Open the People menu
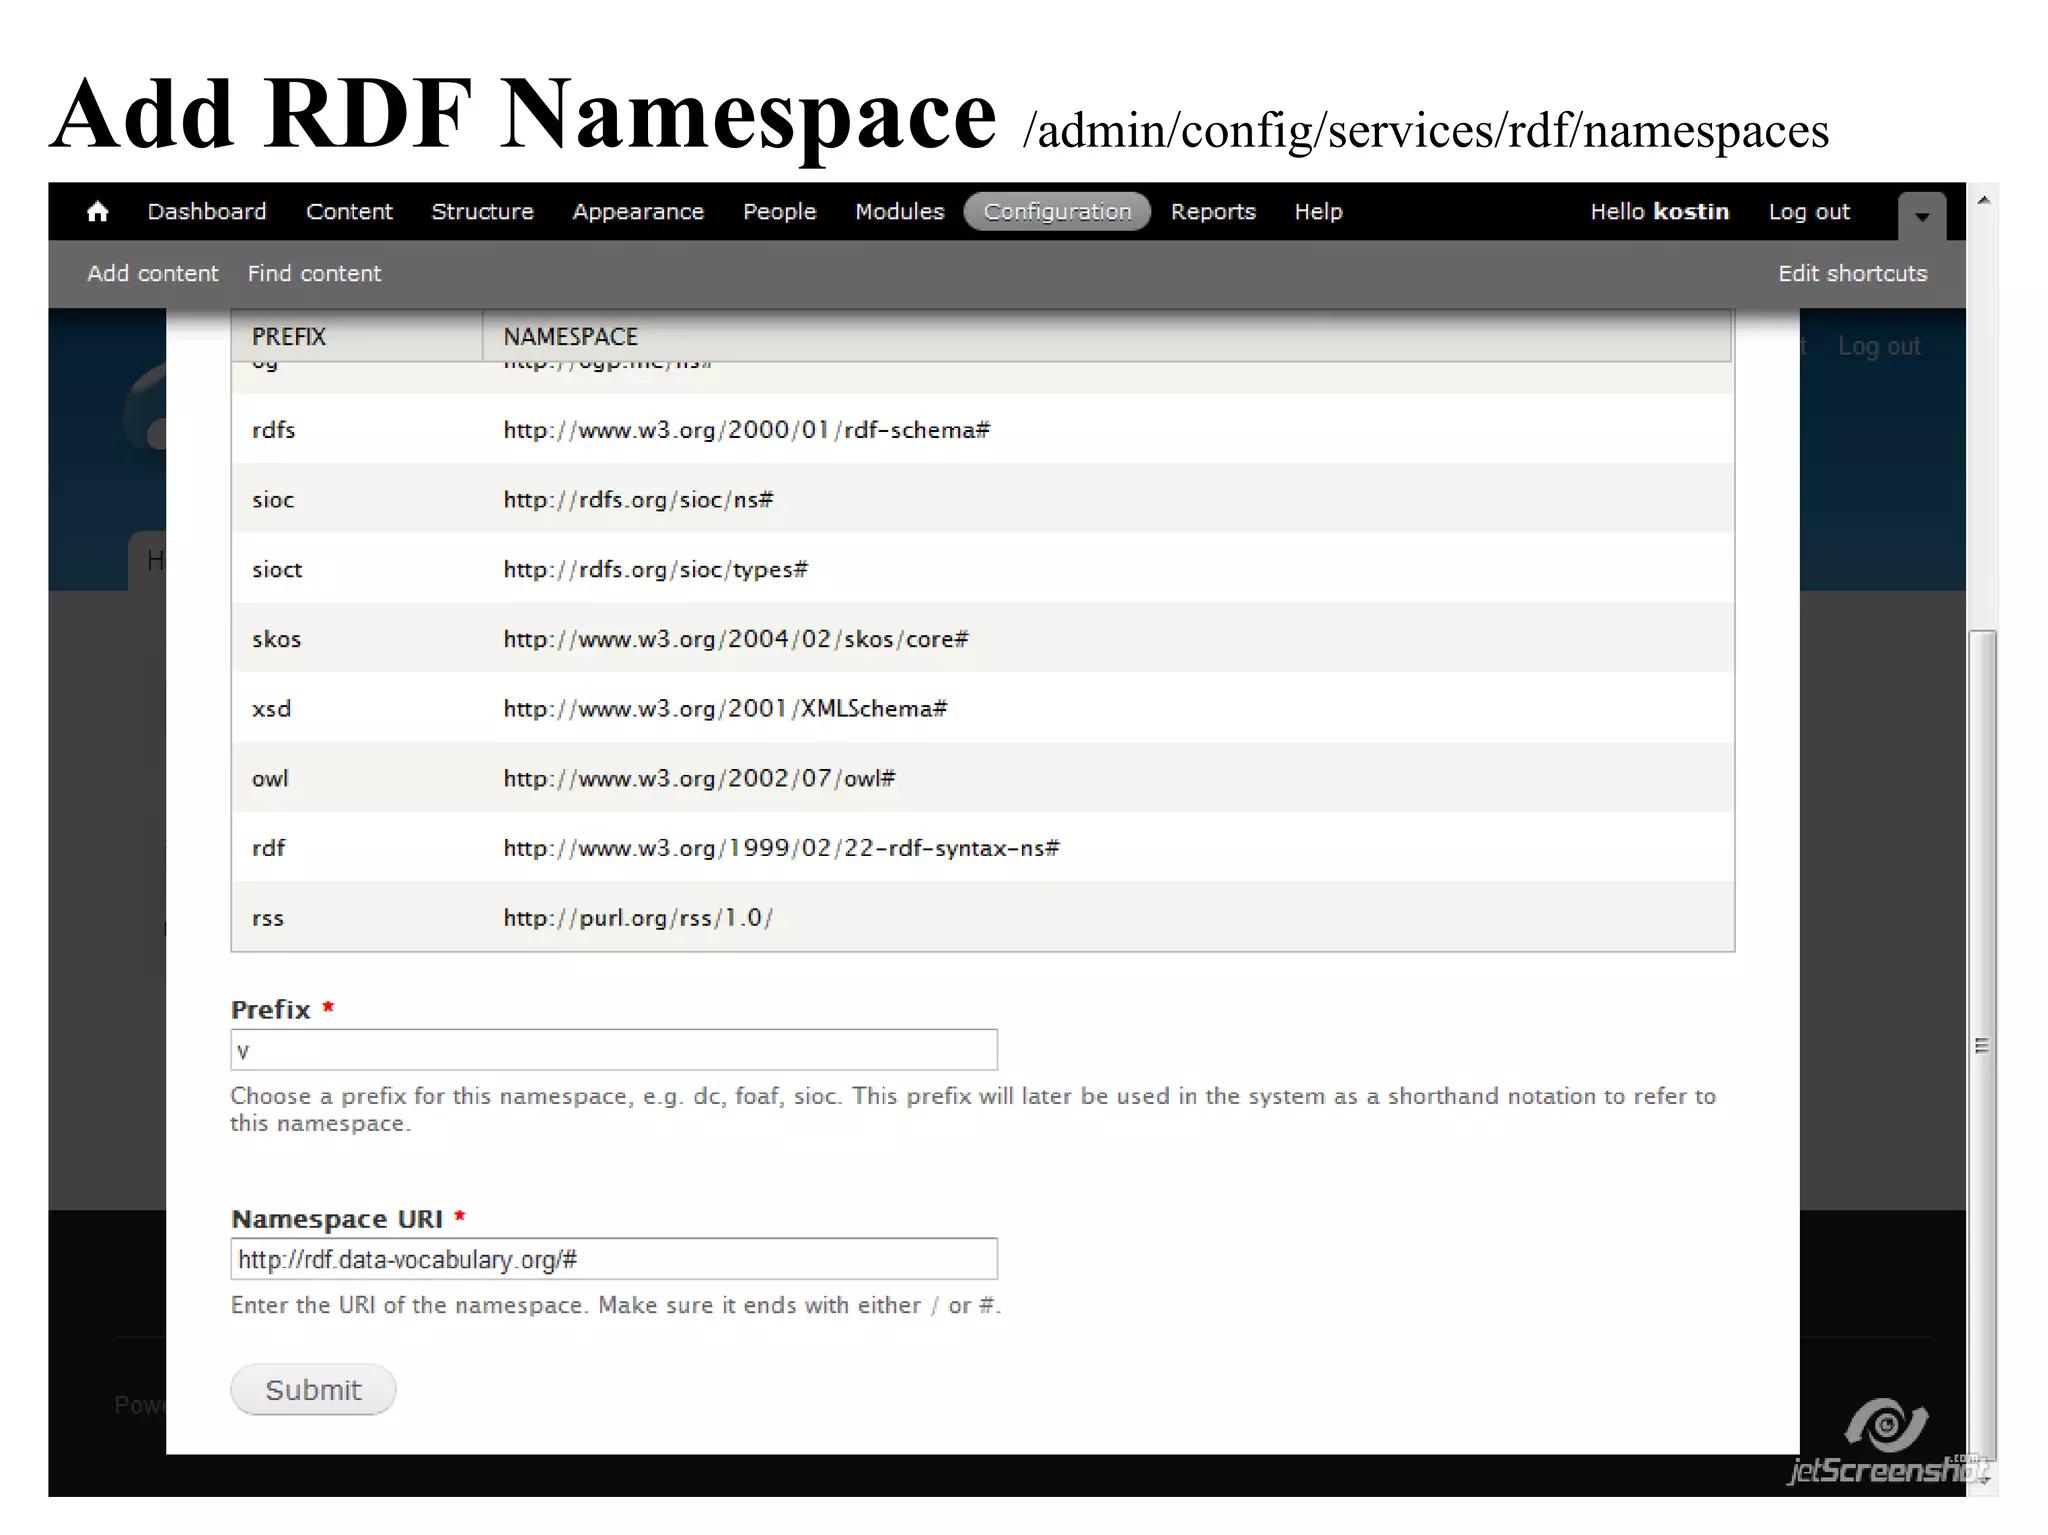Screen dimensions: 2048x1535 [x=779, y=212]
